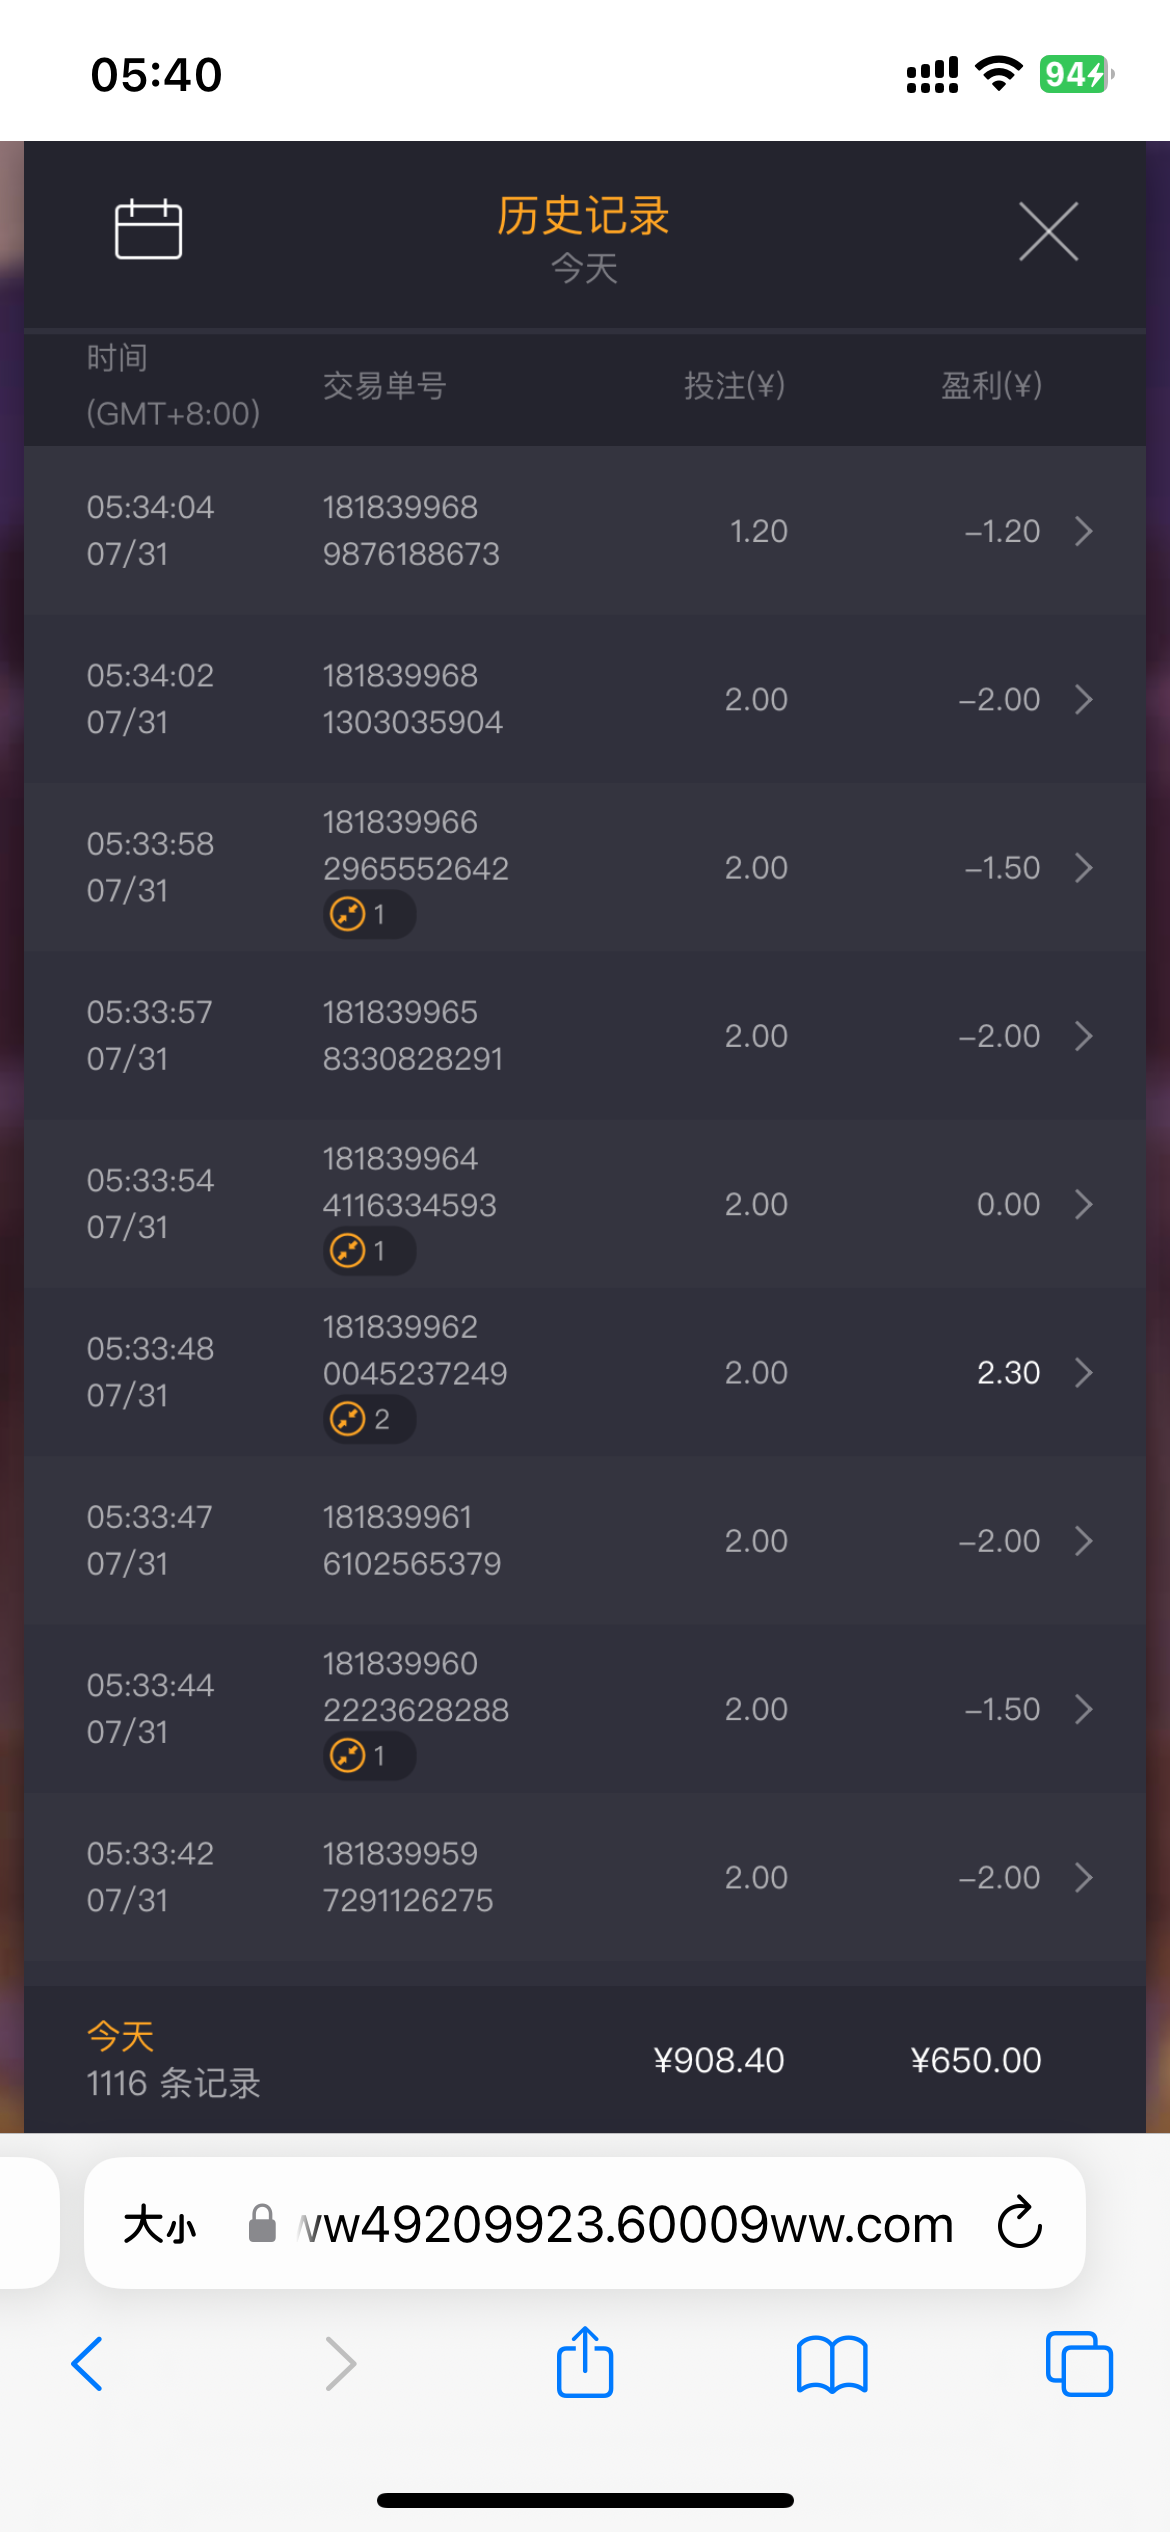The width and height of the screenshot is (1170, 2532).
Task: Go back with Safari back arrow
Action: click(88, 2364)
